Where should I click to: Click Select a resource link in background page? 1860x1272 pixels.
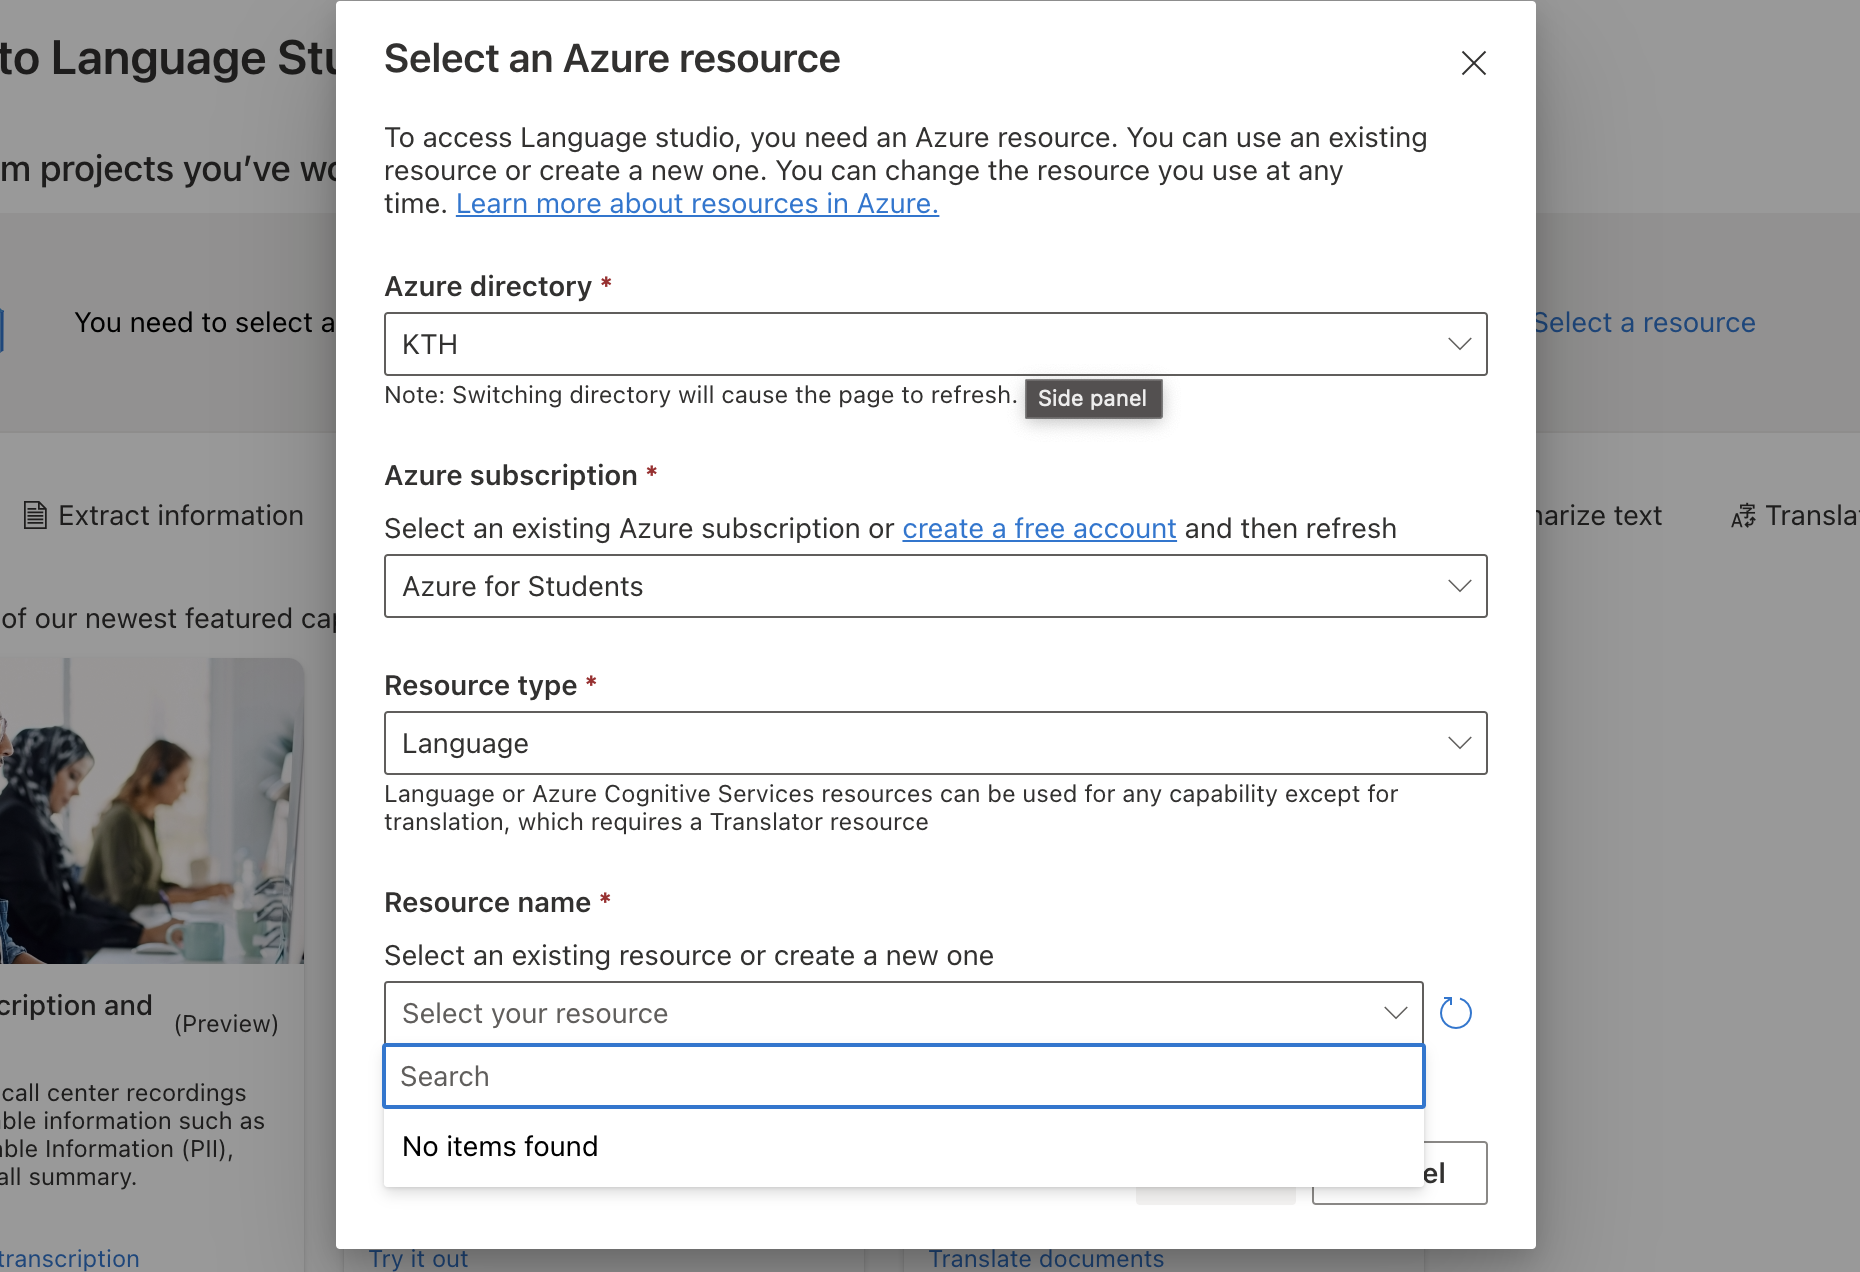tap(1645, 322)
